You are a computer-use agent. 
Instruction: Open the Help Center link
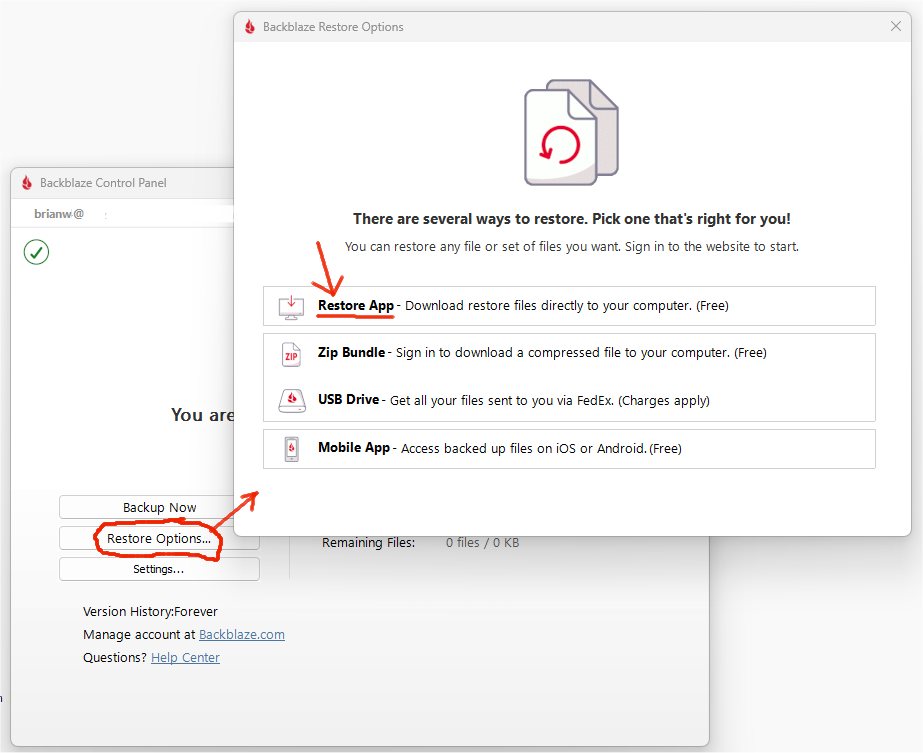[x=185, y=657]
